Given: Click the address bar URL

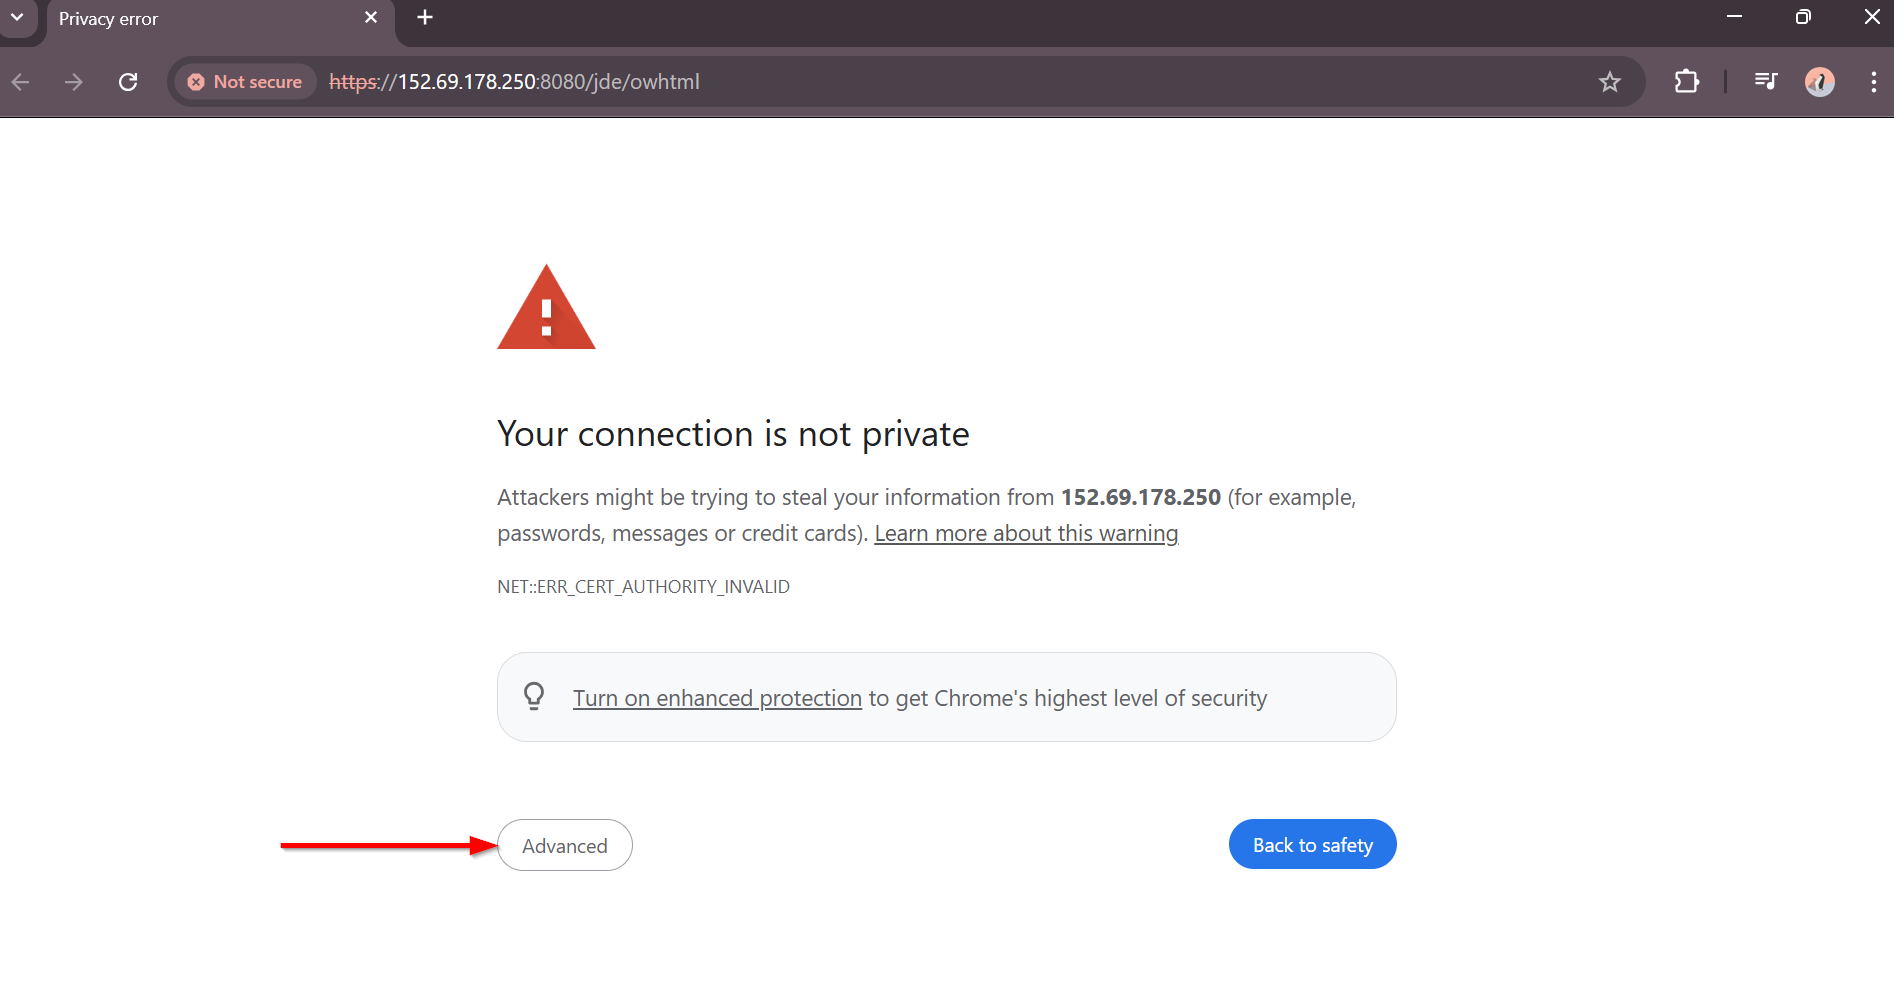Looking at the screenshot, I should click(x=515, y=81).
